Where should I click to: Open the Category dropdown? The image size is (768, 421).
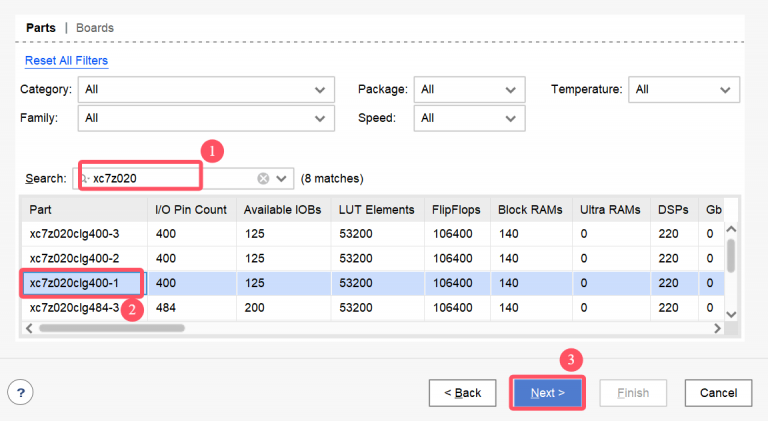(x=206, y=89)
